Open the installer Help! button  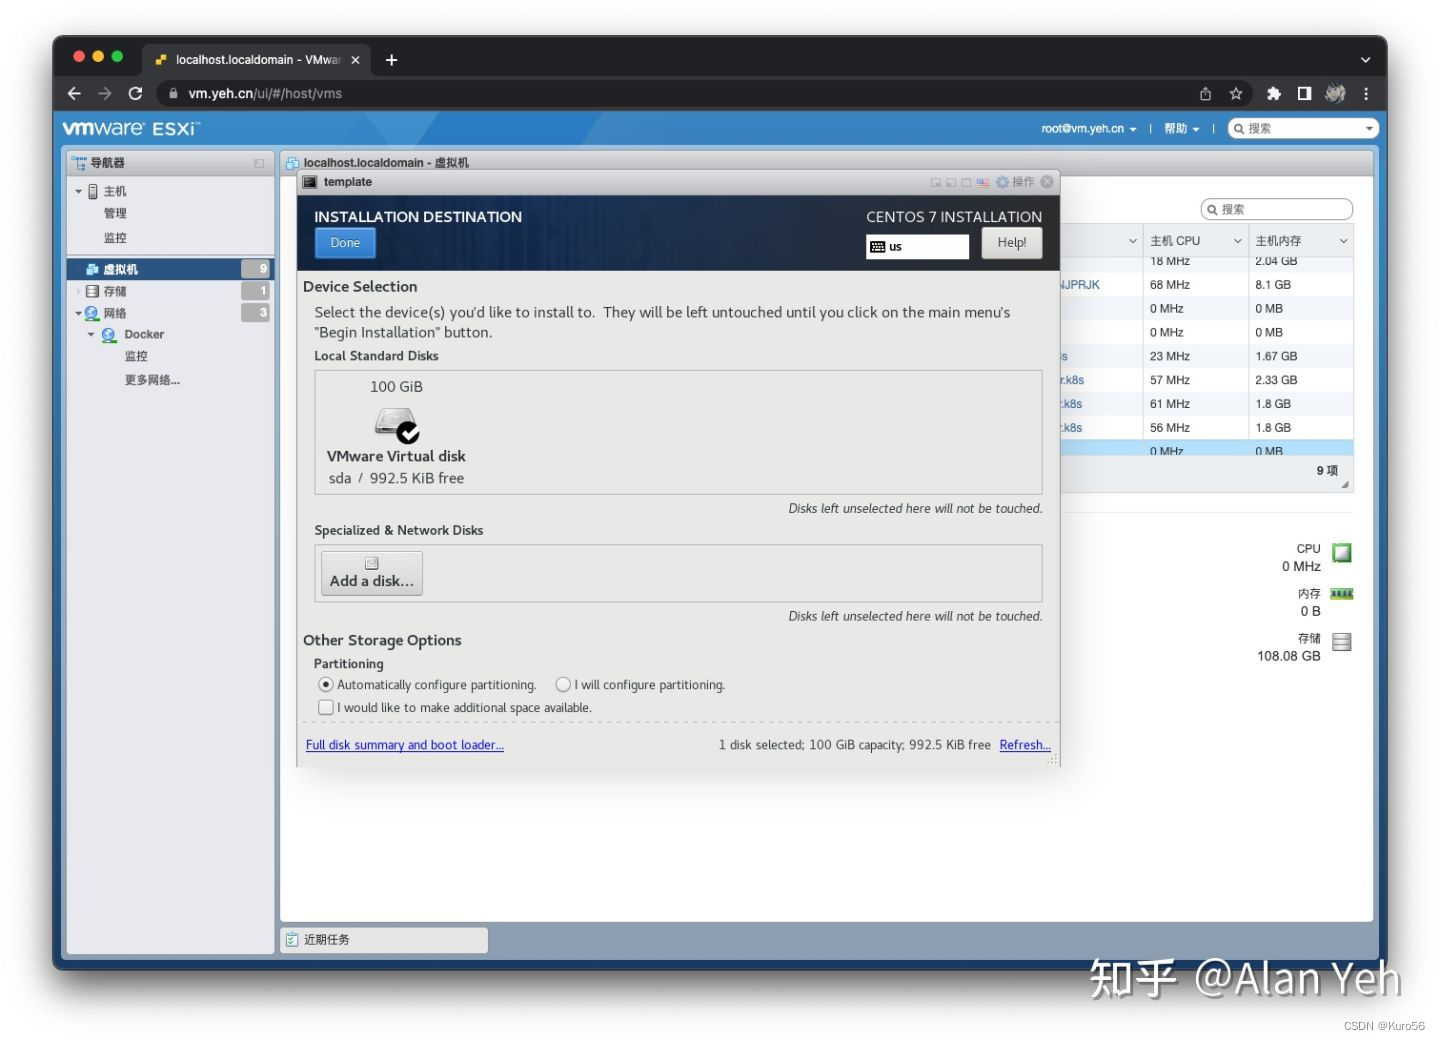(1011, 243)
